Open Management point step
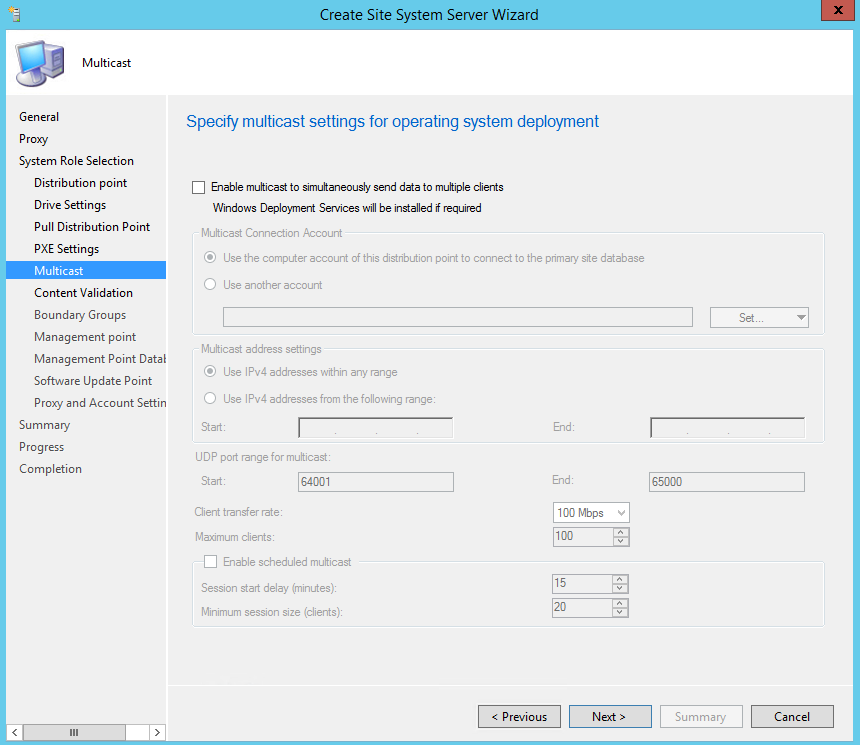Image resolution: width=860 pixels, height=745 pixels. (85, 337)
